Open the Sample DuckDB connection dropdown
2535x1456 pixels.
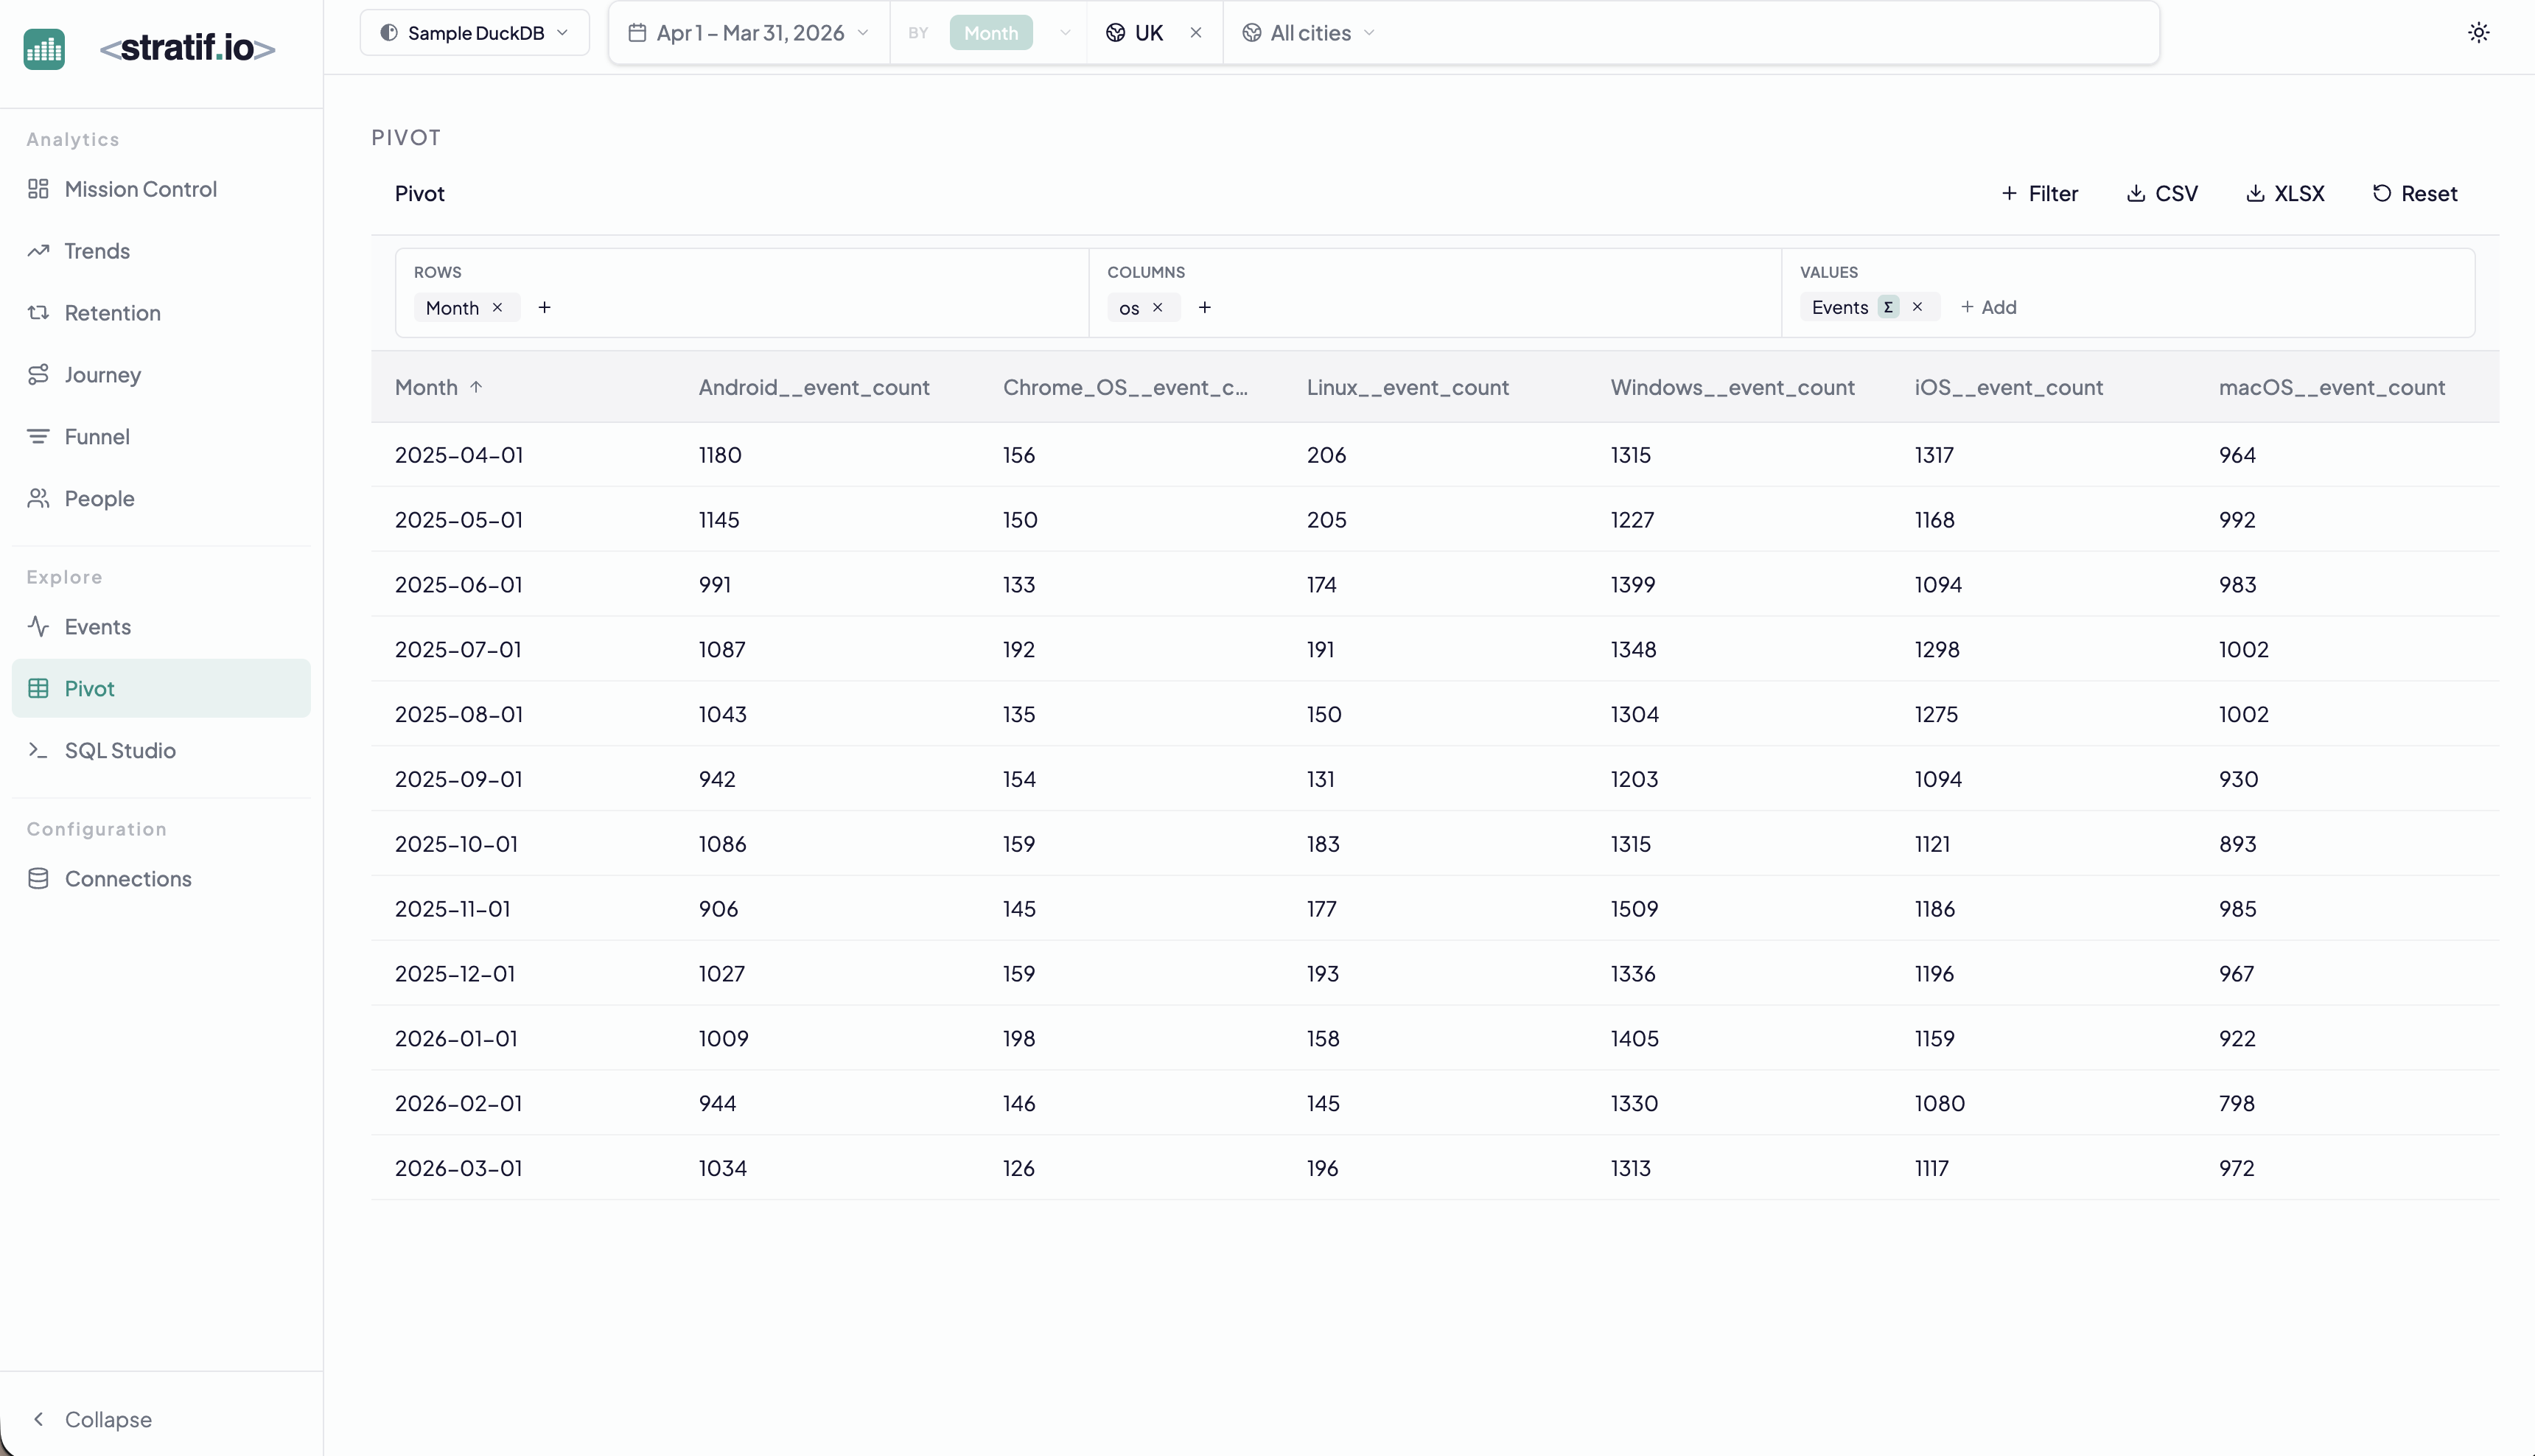(x=474, y=33)
